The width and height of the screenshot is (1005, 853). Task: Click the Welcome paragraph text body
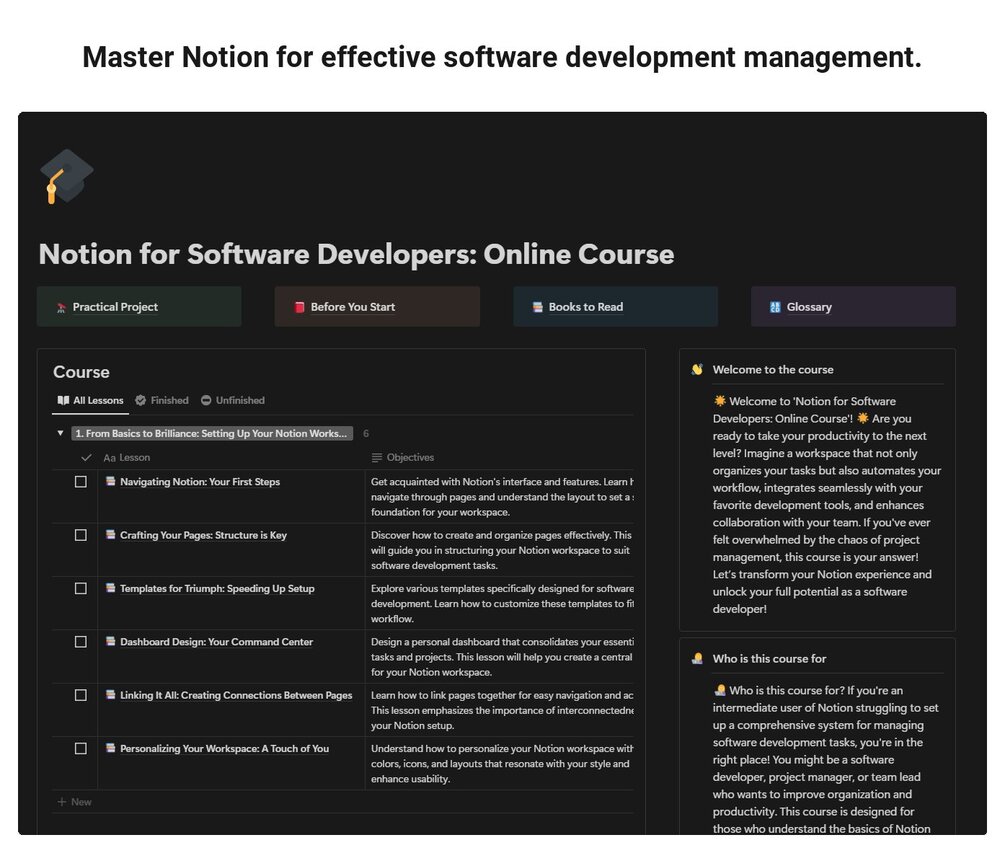point(827,505)
